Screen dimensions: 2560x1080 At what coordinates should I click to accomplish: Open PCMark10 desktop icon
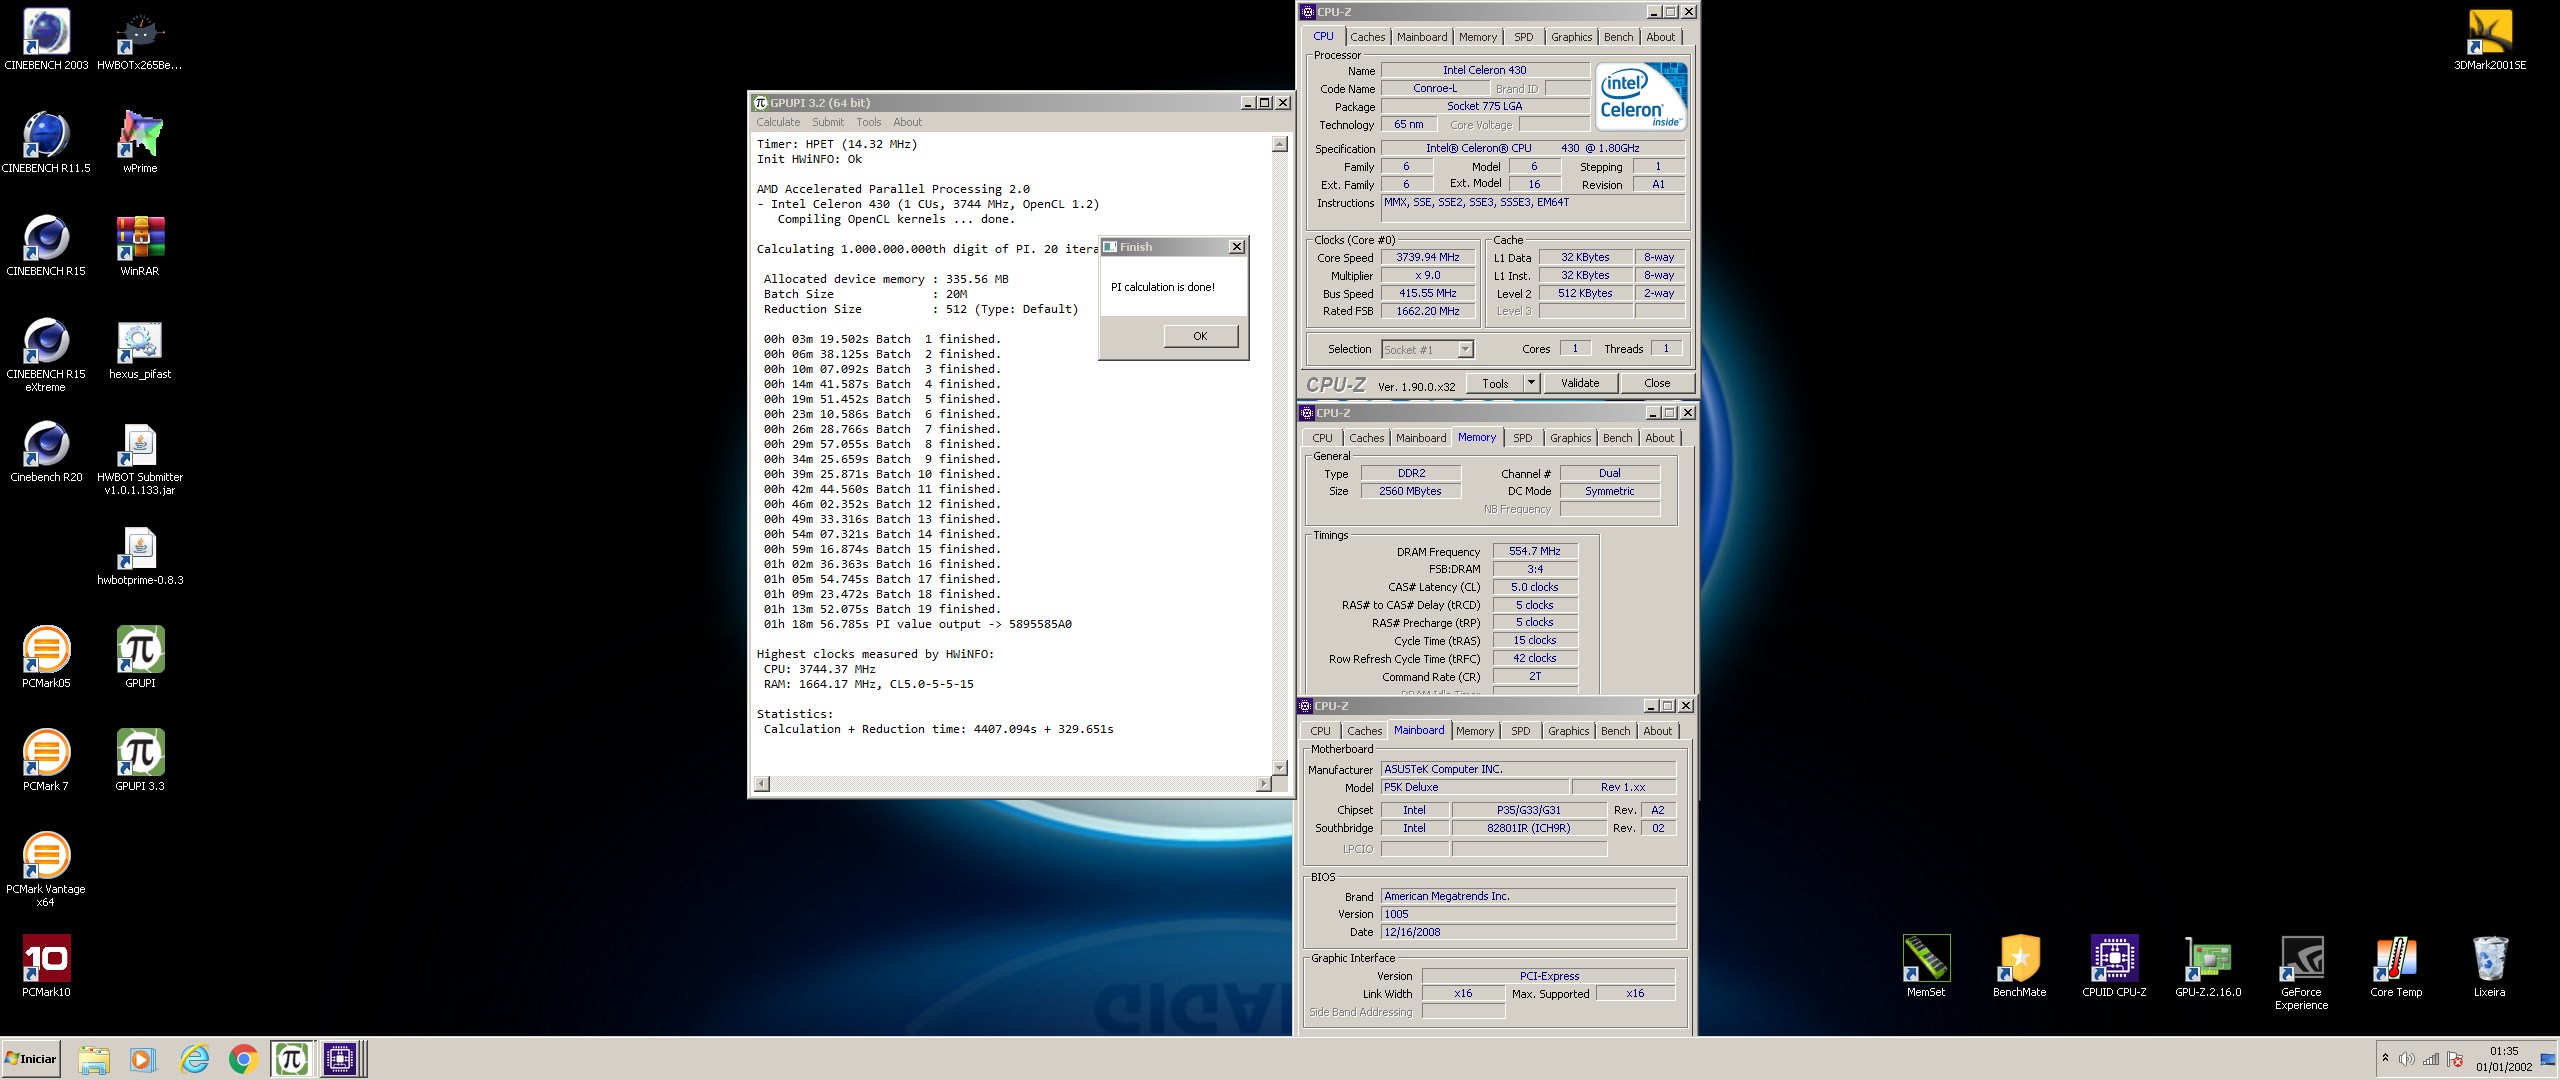click(x=46, y=967)
